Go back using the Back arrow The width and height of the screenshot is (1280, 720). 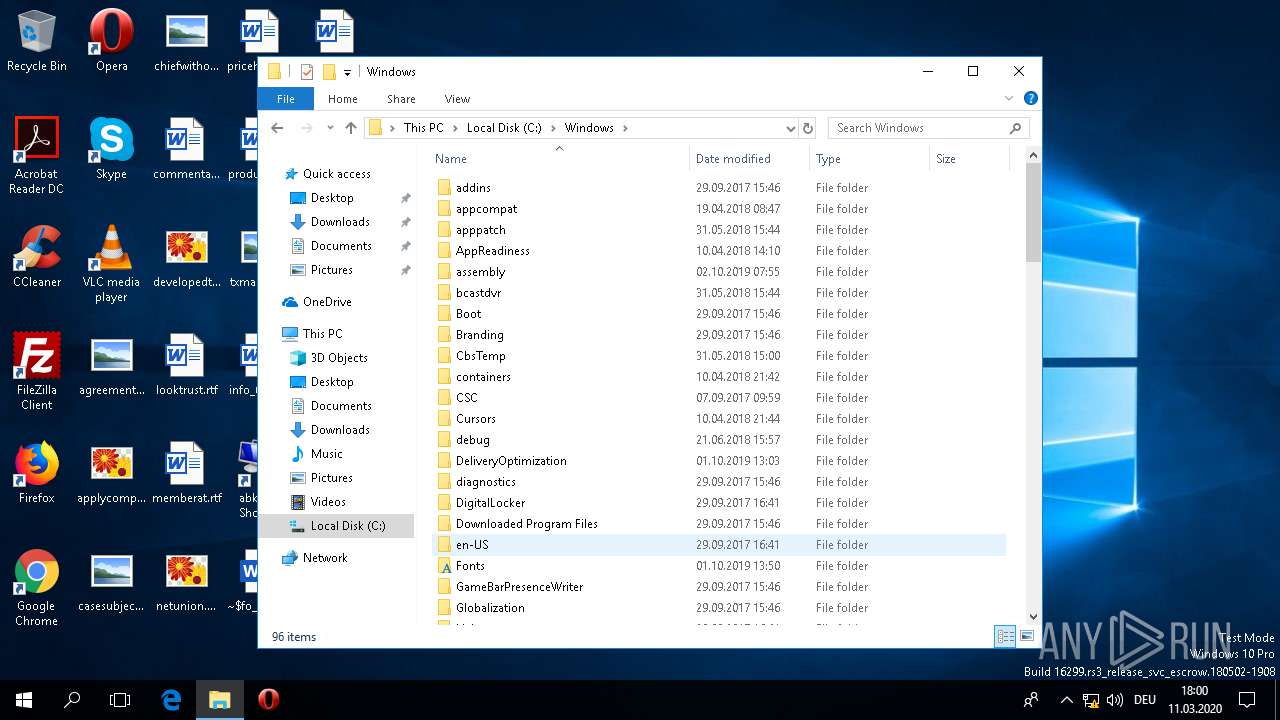pos(278,128)
